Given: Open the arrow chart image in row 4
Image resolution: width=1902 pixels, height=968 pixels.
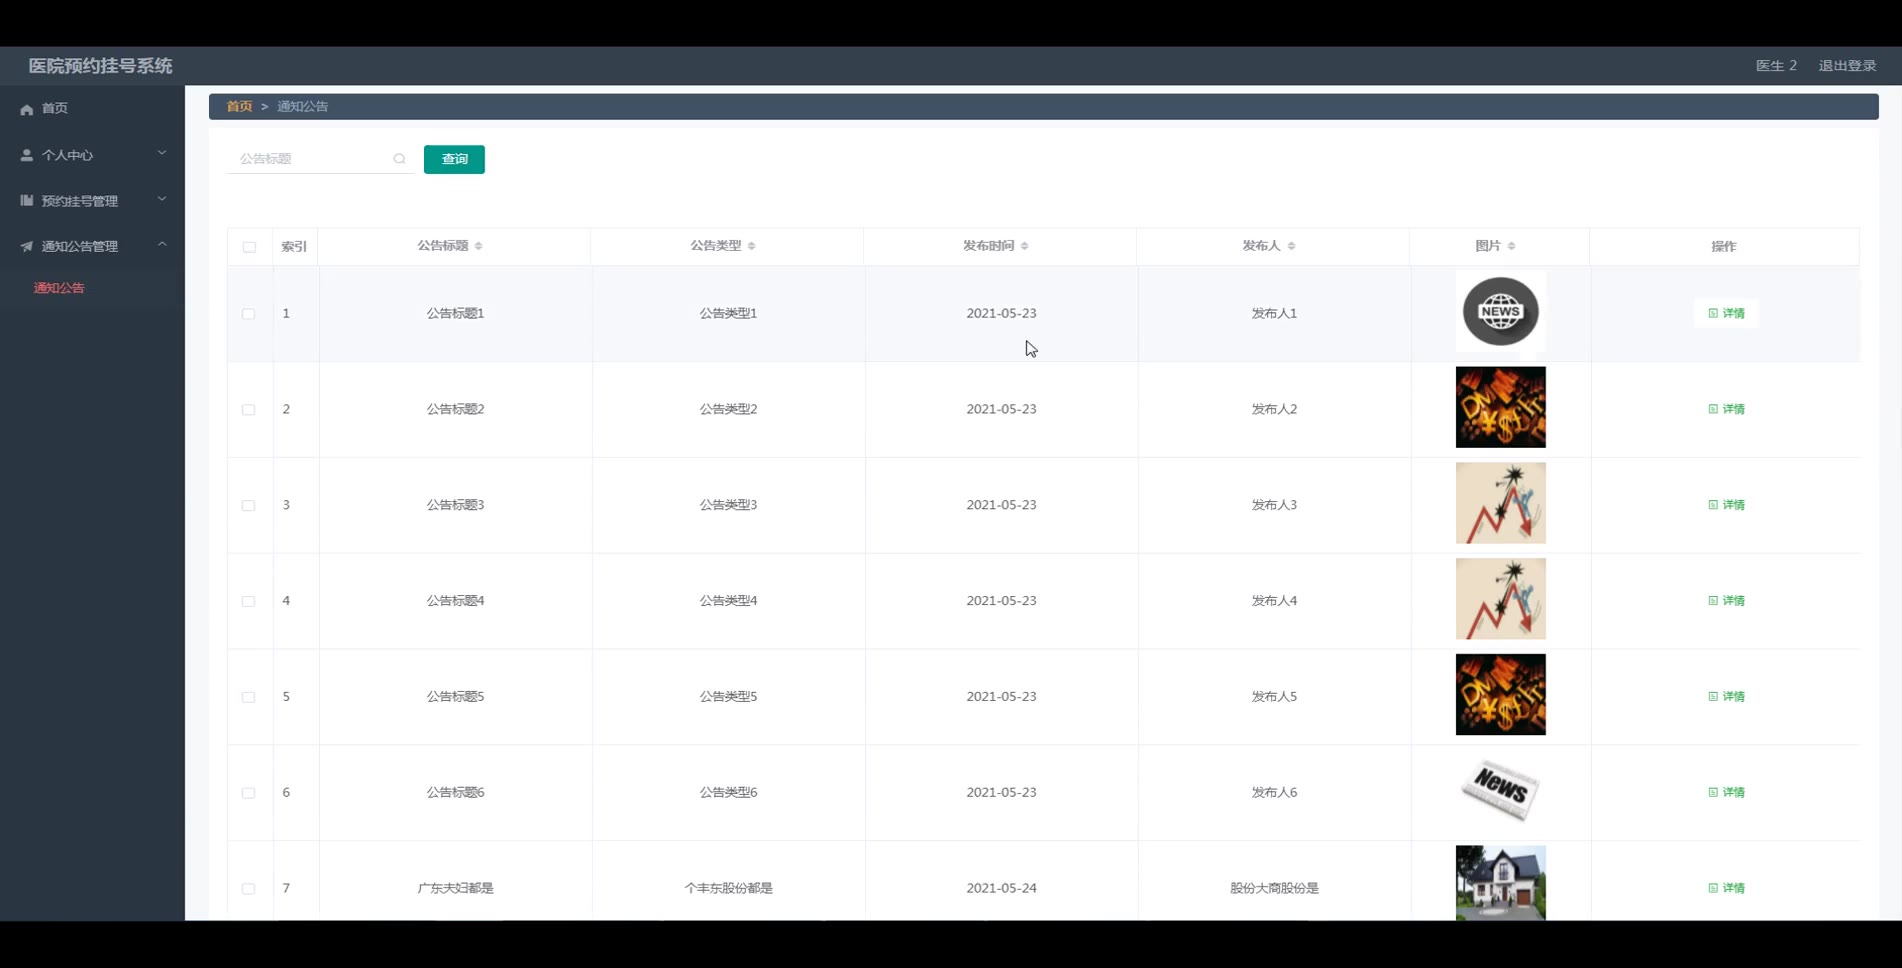Looking at the screenshot, I should click(1500, 599).
